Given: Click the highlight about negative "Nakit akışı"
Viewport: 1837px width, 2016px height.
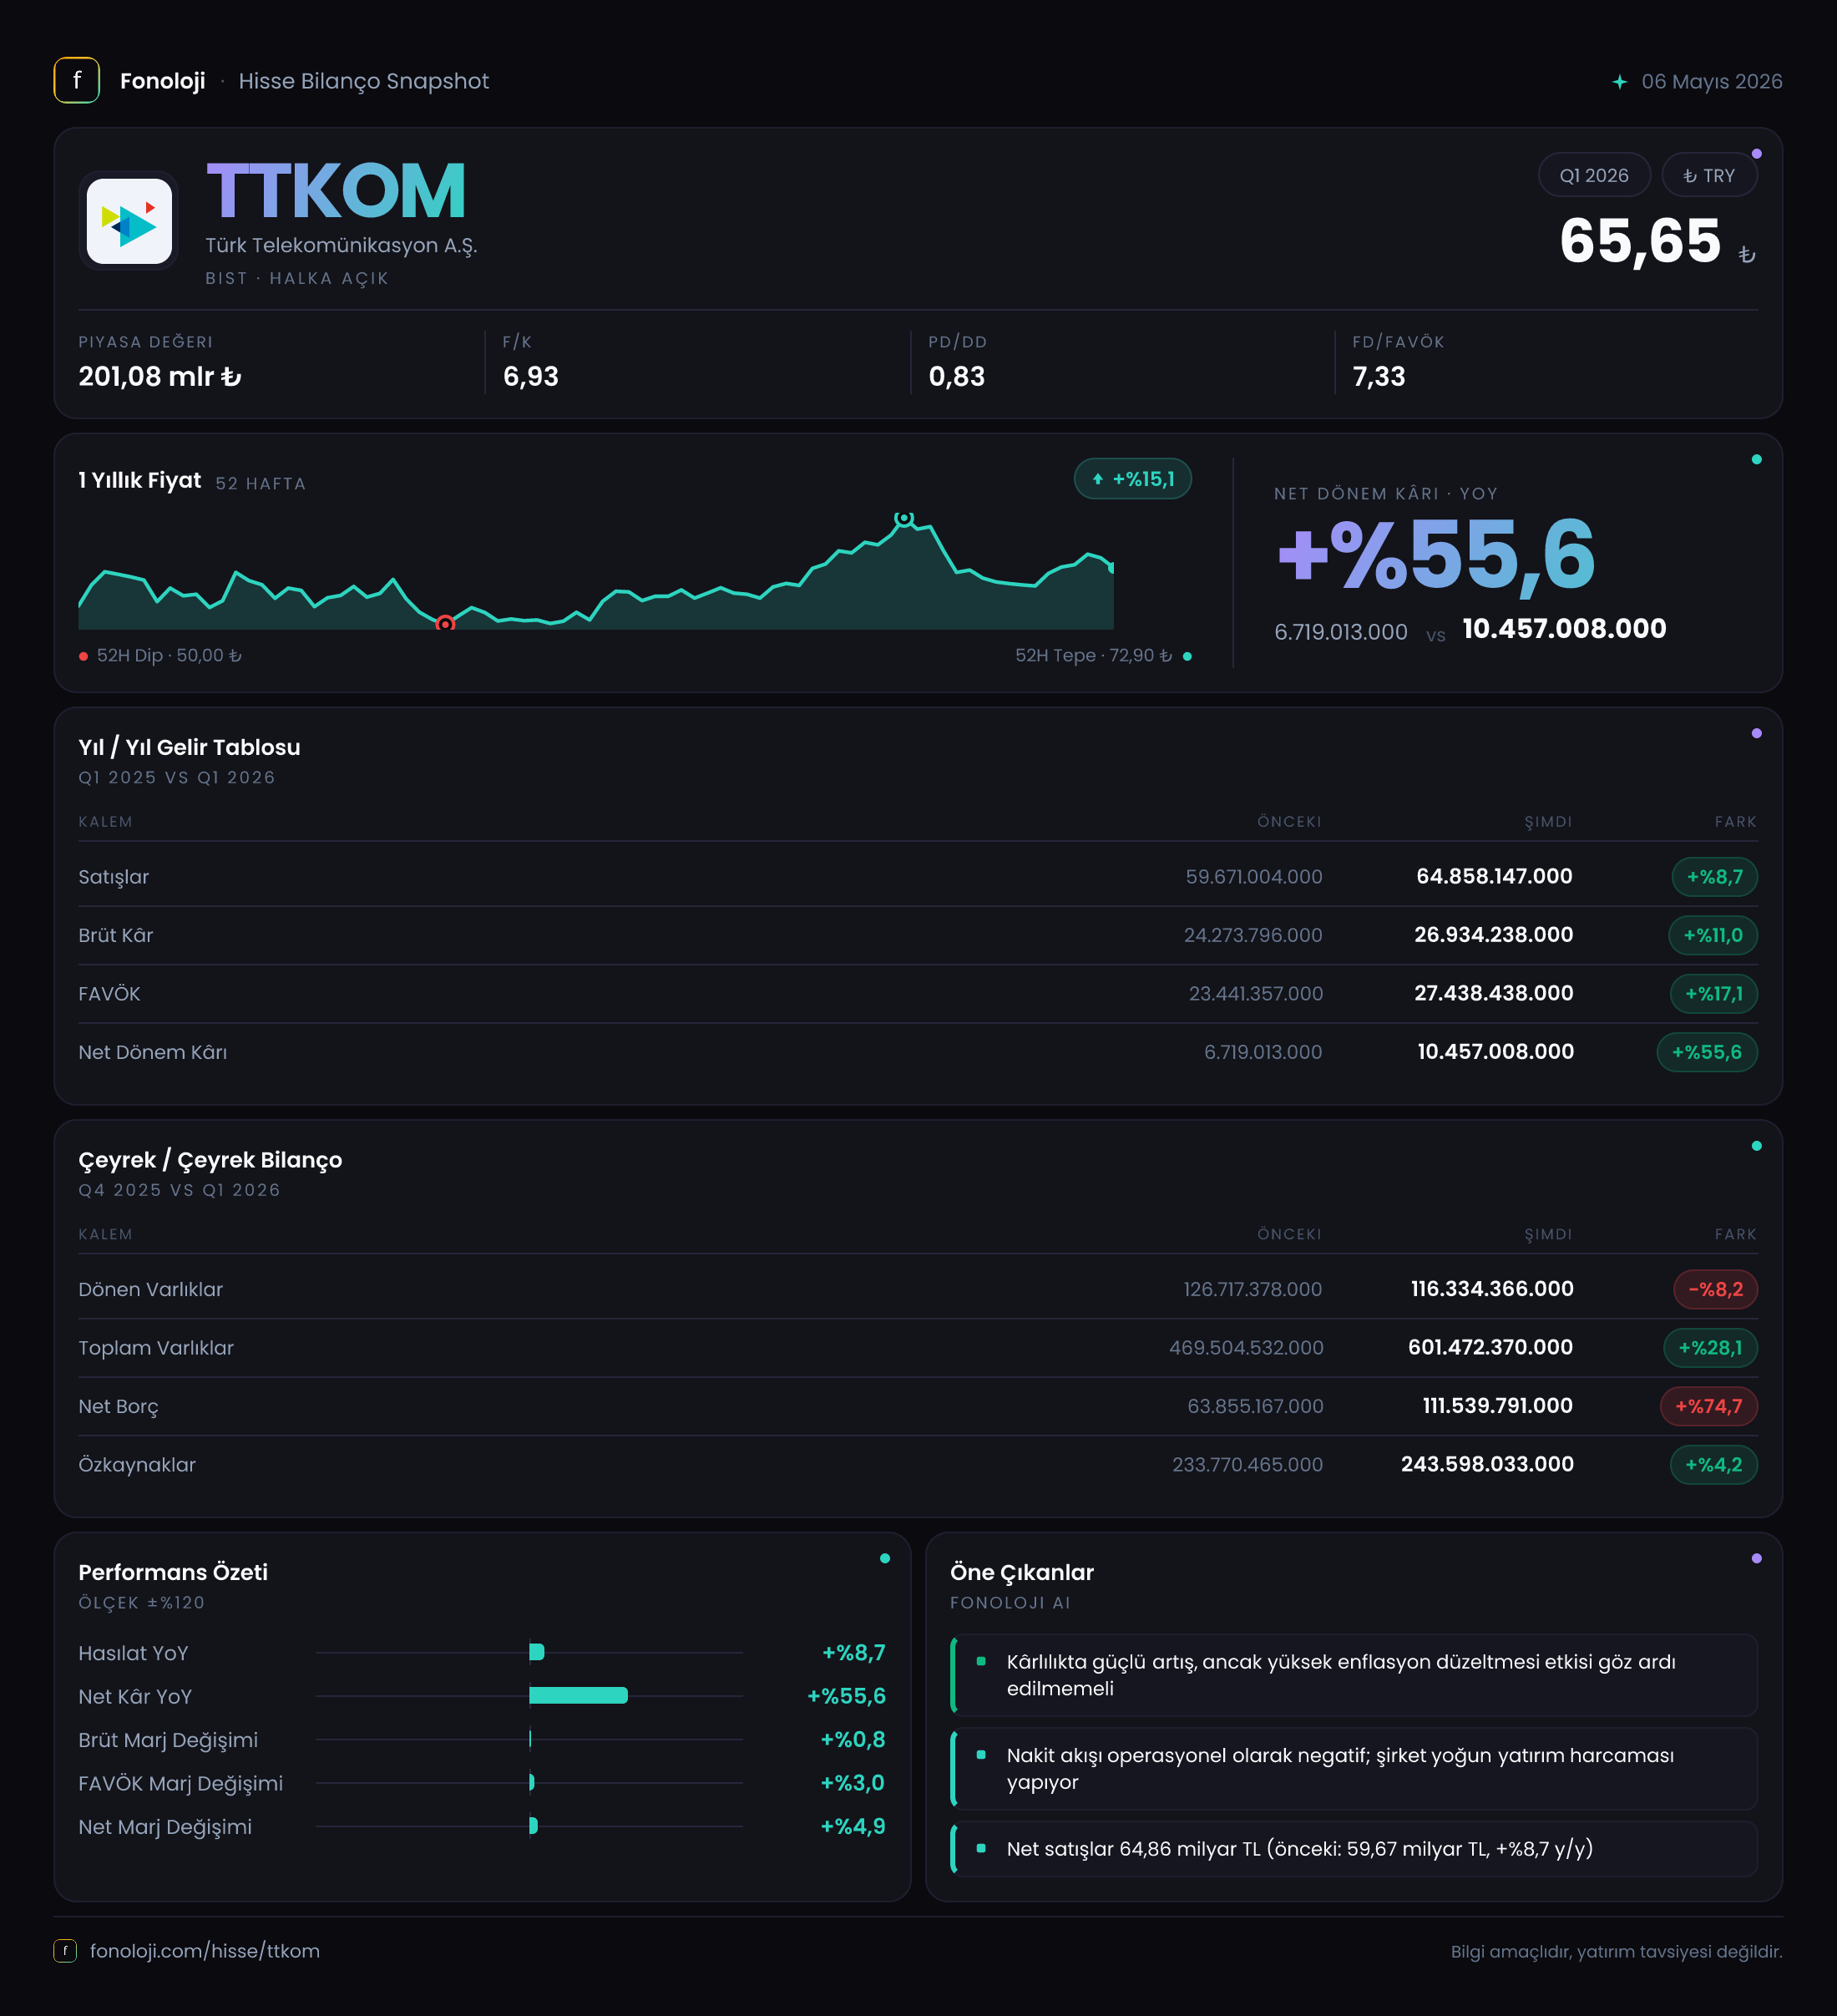Looking at the screenshot, I should (1354, 1768).
